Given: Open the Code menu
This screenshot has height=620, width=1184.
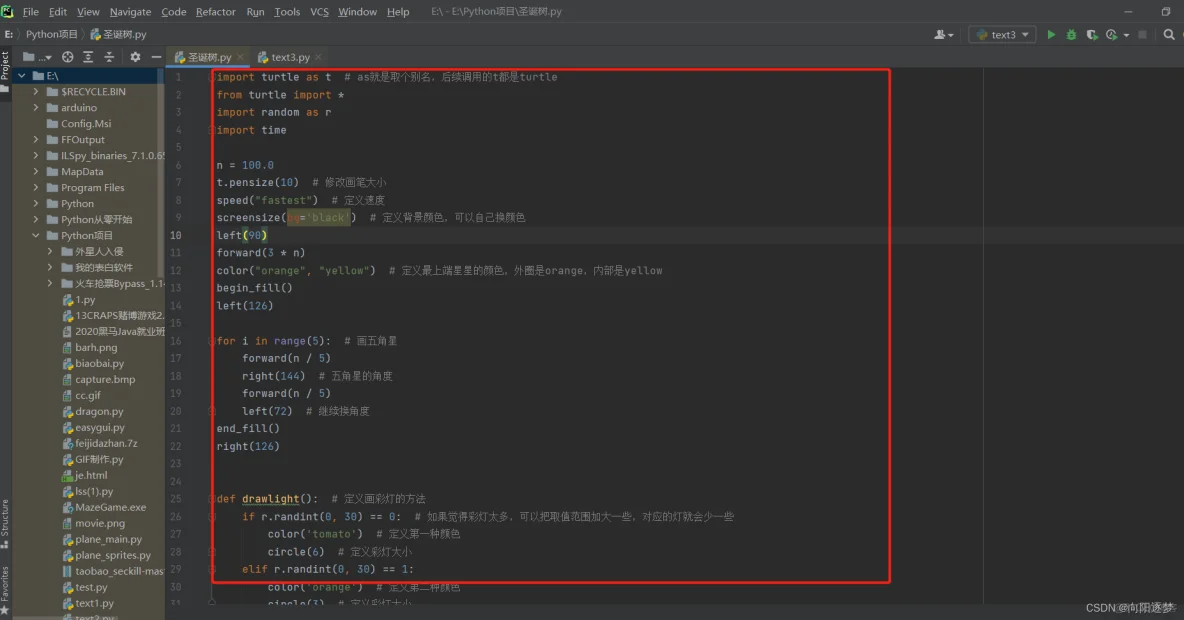Looking at the screenshot, I should pos(174,12).
